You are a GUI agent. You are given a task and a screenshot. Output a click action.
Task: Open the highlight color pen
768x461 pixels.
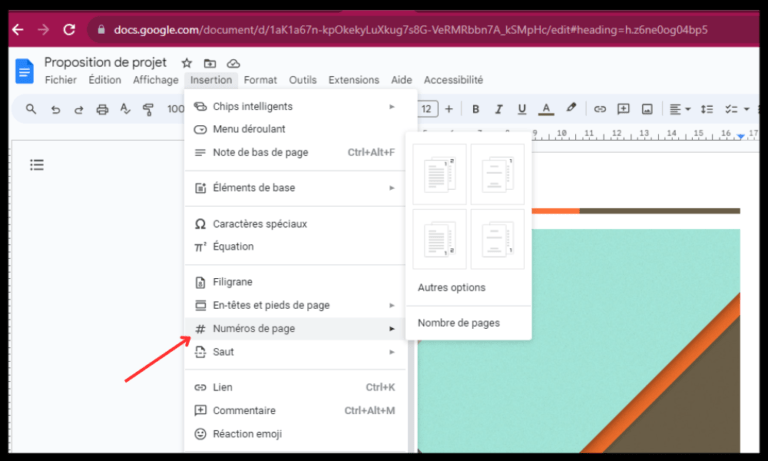coord(571,108)
